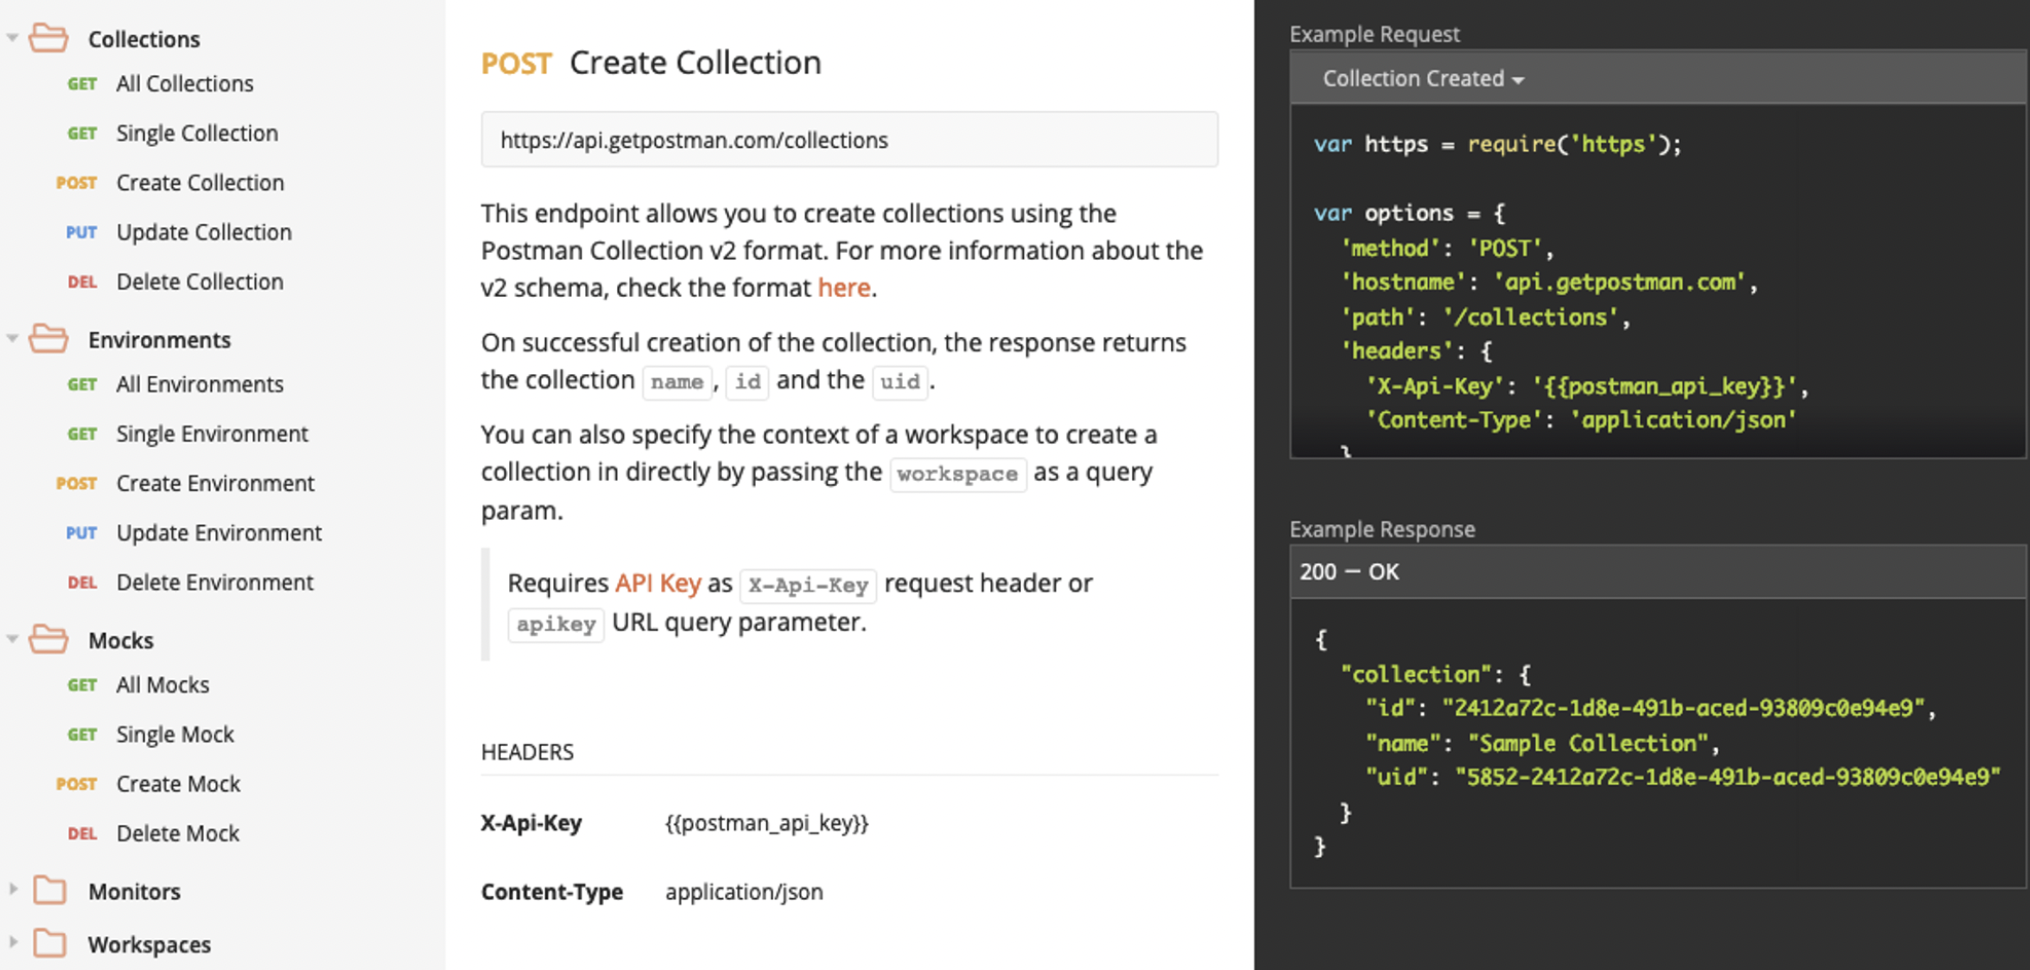Follow the API Key link
The width and height of the screenshot is (2030, 970).
click(657, 583)
